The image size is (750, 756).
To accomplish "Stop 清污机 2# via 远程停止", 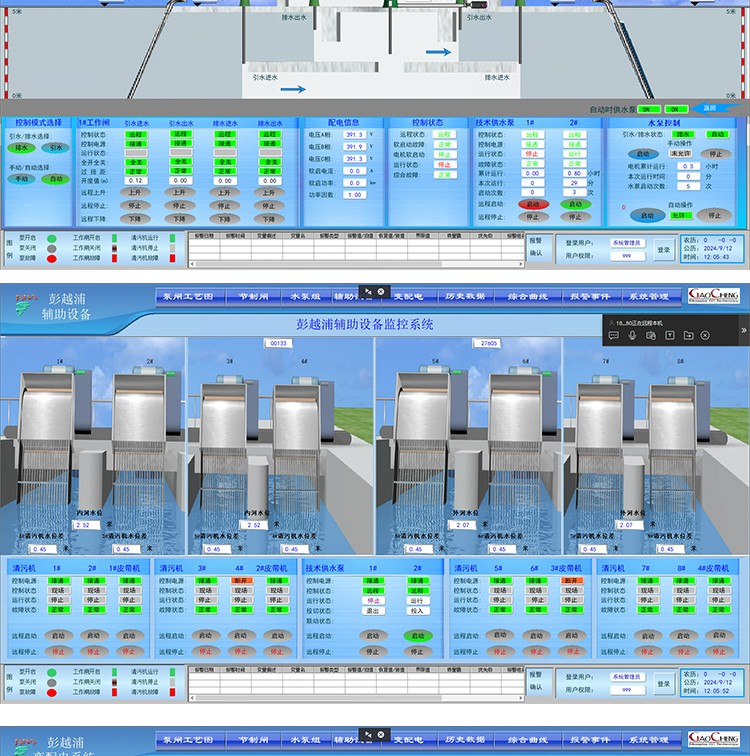I will (x=94, y=652).
